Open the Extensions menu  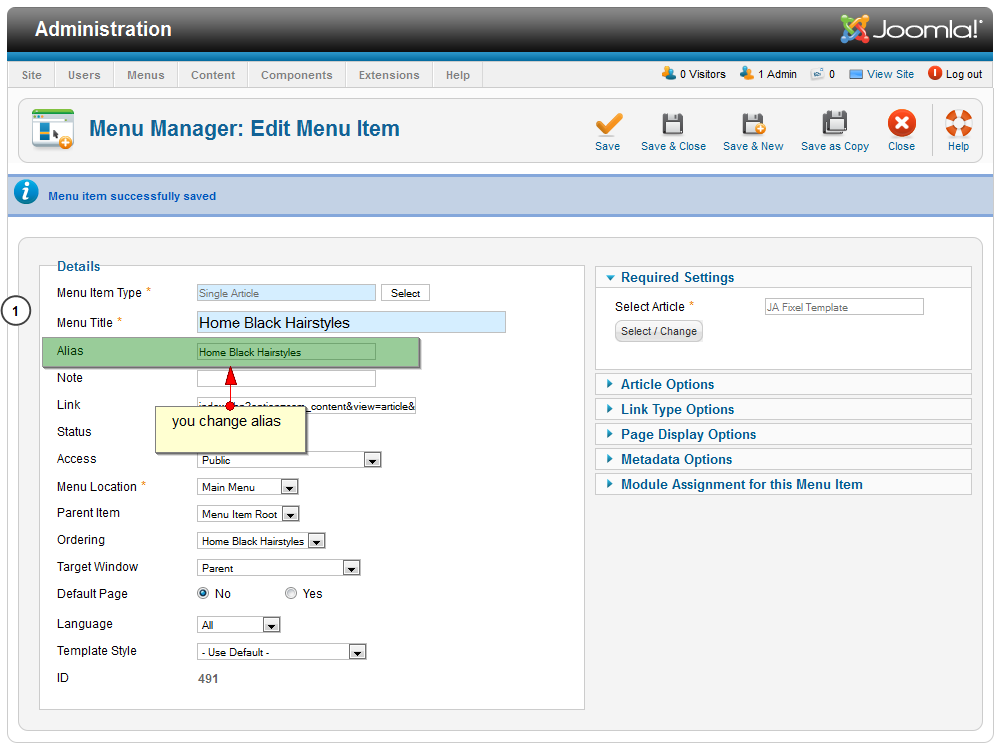pos(389,75)
